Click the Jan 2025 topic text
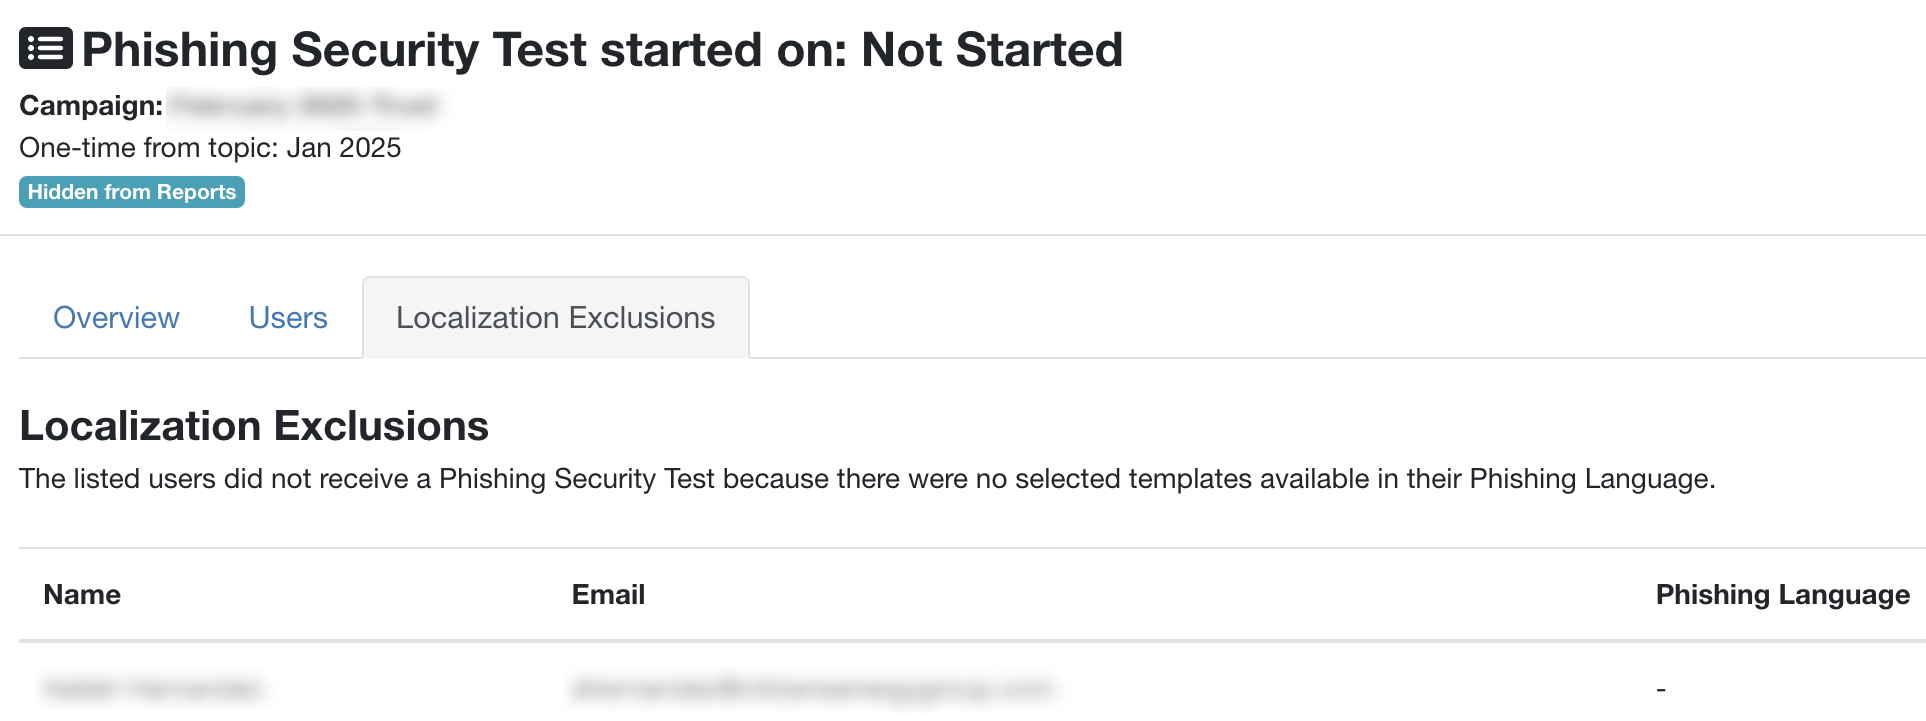 344,148
